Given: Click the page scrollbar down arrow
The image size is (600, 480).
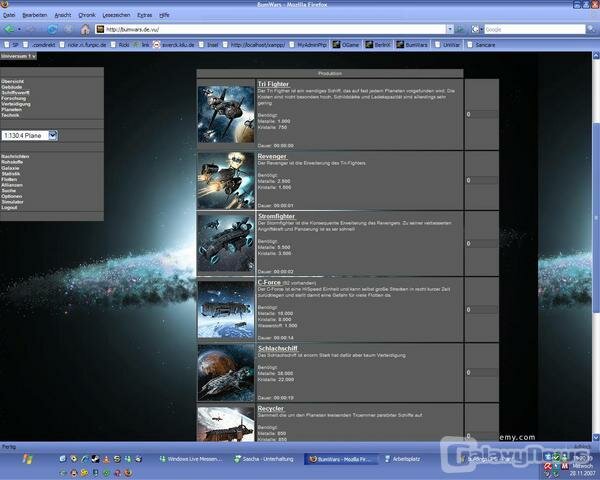Looking at the screenshot, I should (596, 437).
